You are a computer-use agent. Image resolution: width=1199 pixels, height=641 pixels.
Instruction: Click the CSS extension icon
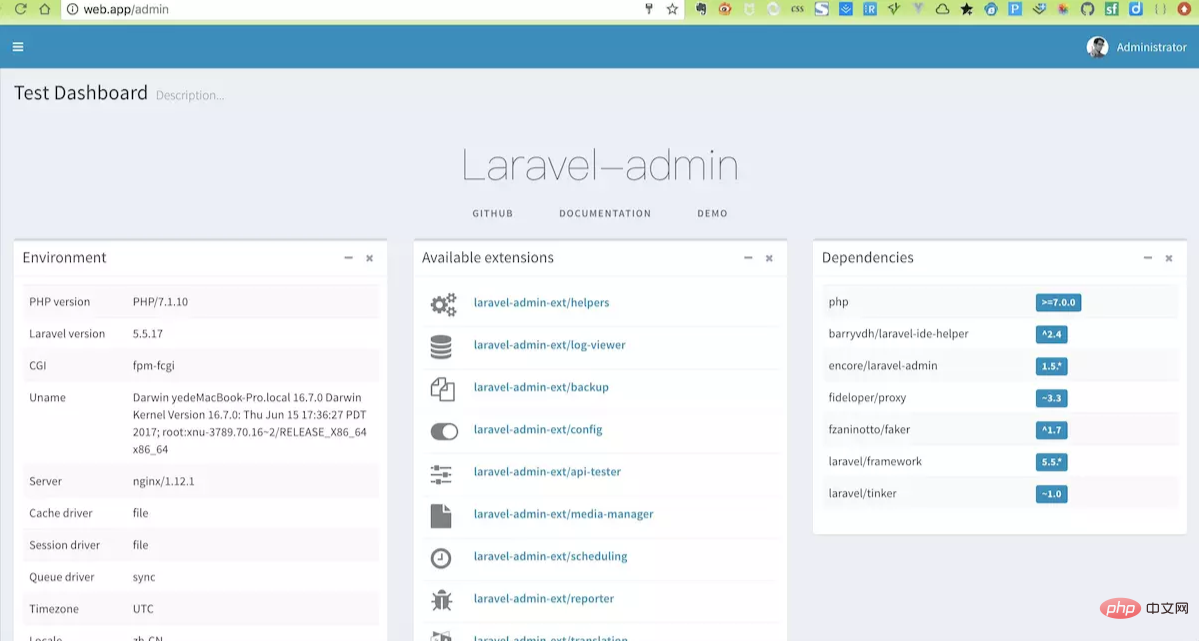(x=798, y=9)
